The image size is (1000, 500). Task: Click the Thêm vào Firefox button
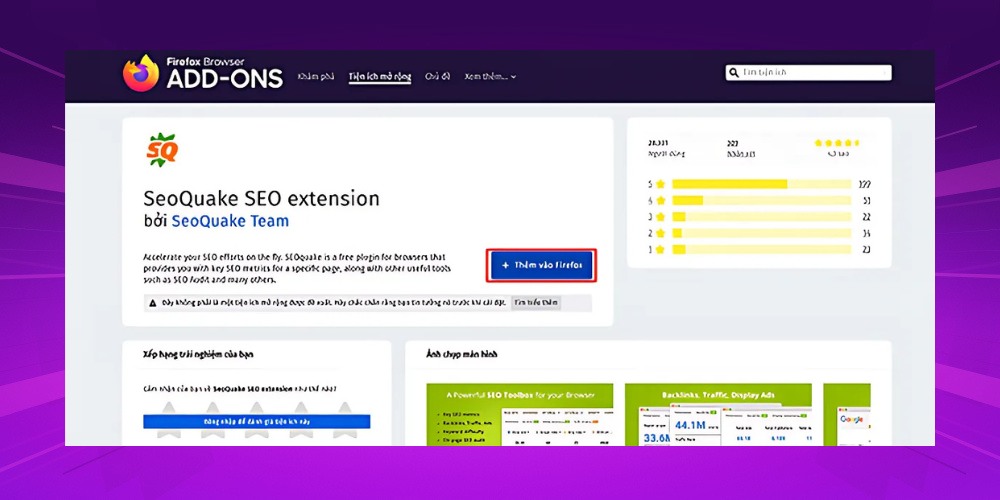[541, 265]
